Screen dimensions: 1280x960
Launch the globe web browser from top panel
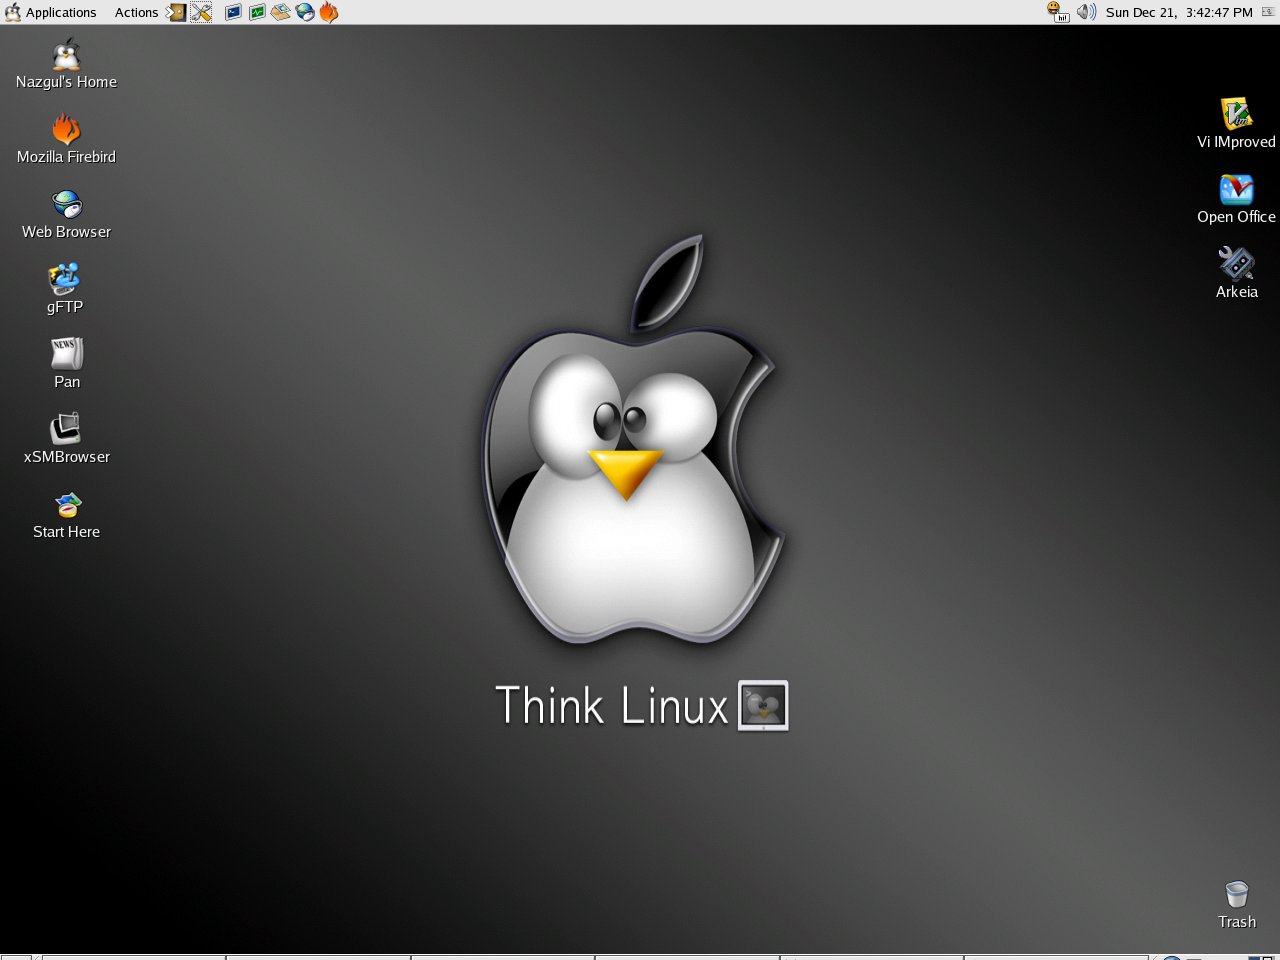[305, 12]
